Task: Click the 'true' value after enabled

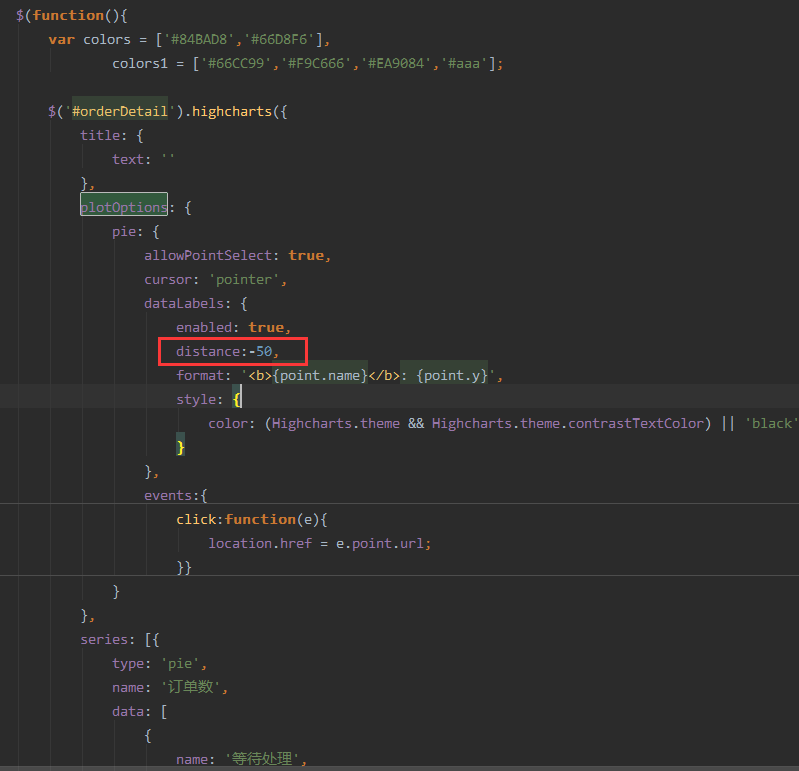Action: pos(265,327)
